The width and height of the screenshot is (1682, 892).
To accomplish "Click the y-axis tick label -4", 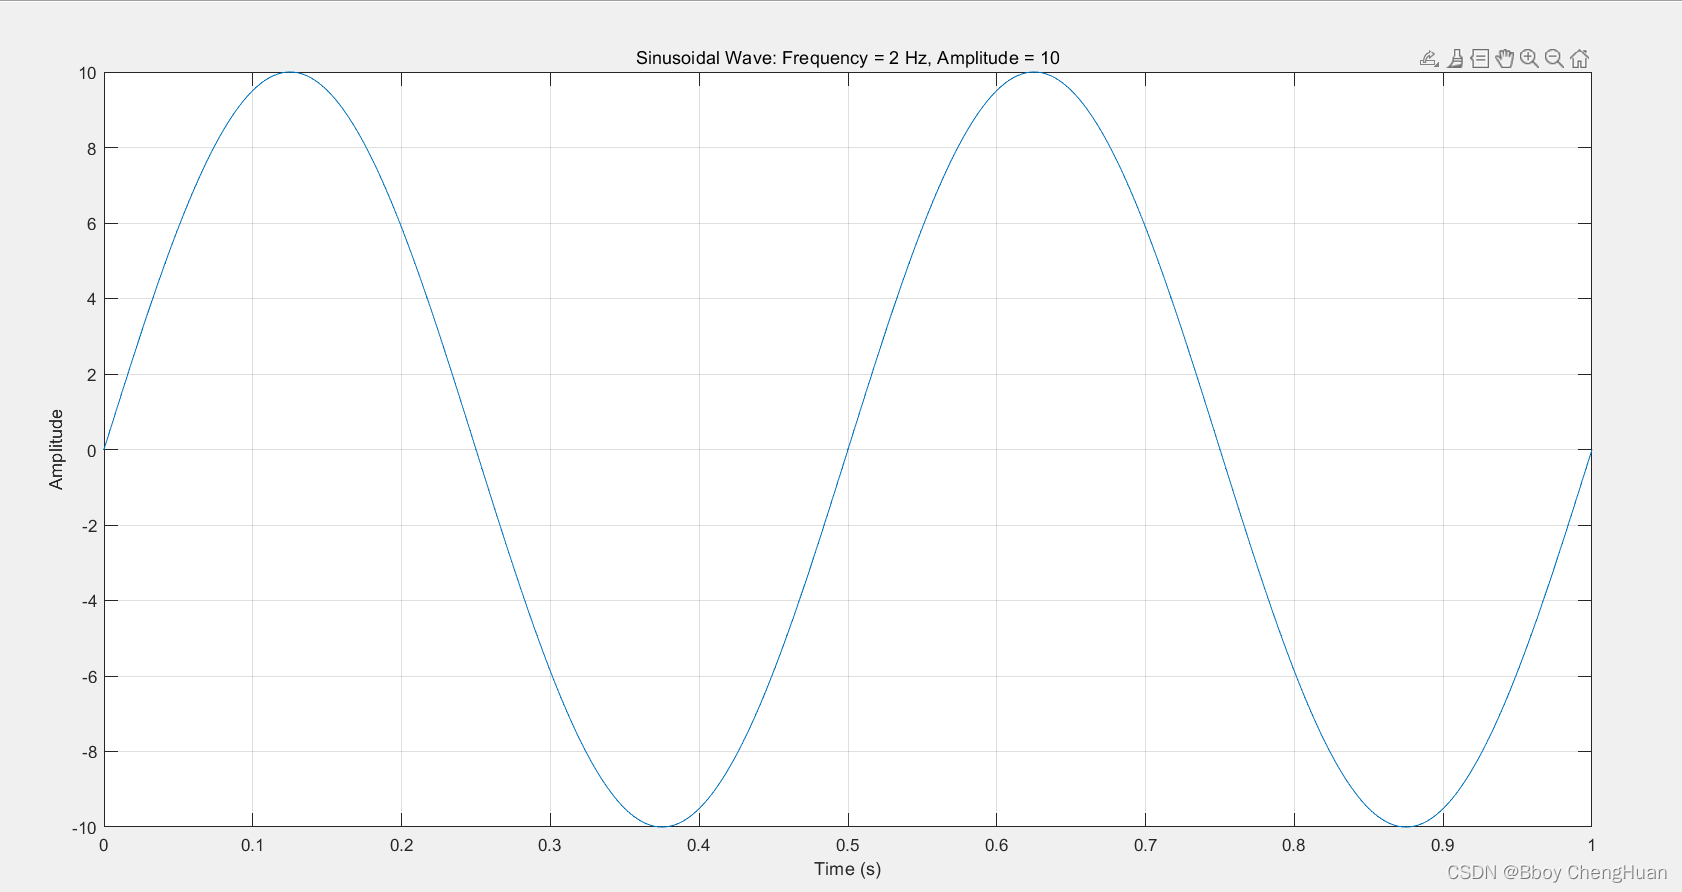I will (x=89, y=601).
